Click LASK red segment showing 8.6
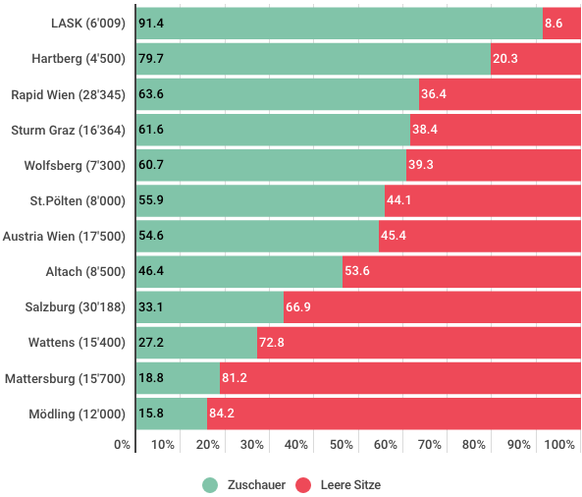The width and height of the screenshot is (582, 497). coord(562,23)
